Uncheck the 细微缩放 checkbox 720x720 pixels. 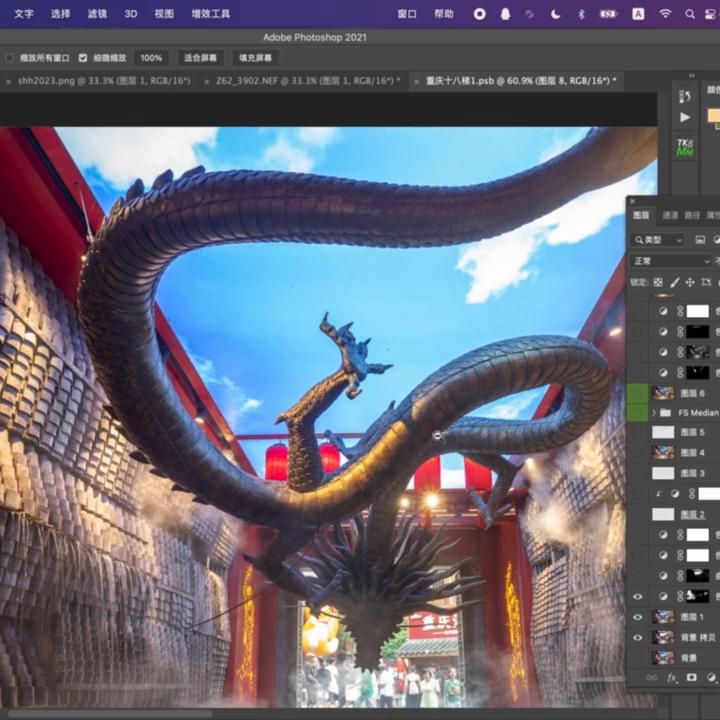click(x=83, y=58)
